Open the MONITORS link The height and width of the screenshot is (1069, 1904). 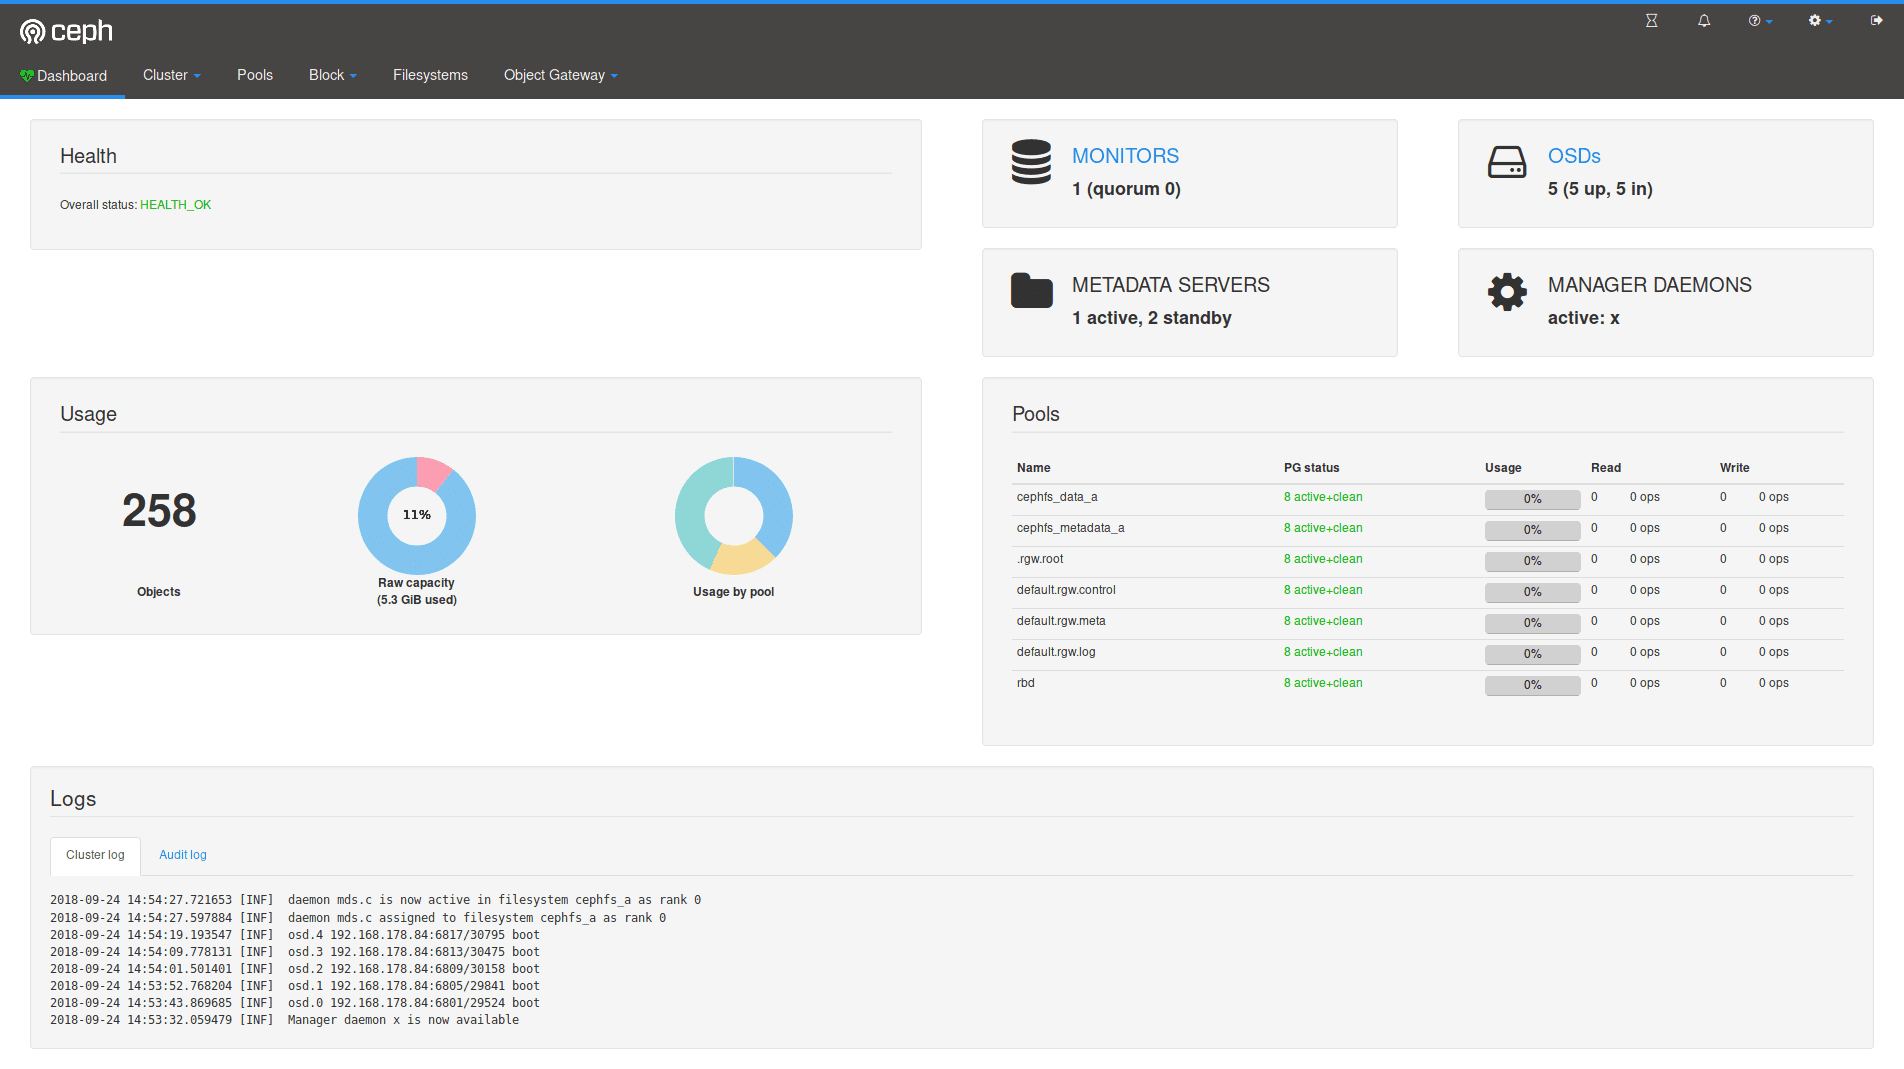tap(1125, 156)
